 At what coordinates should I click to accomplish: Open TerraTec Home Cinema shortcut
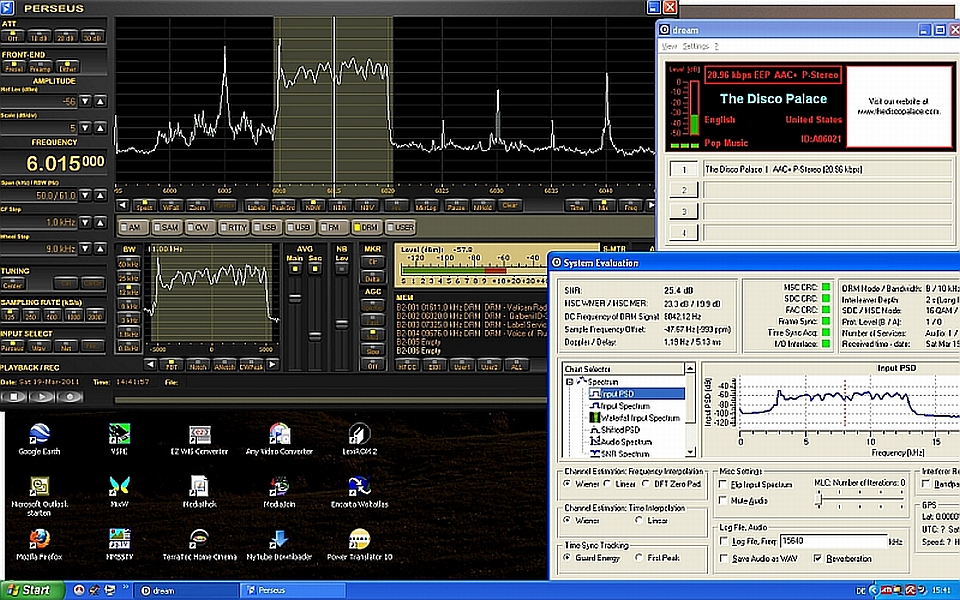pyautogui.click(x=200, y=544)
